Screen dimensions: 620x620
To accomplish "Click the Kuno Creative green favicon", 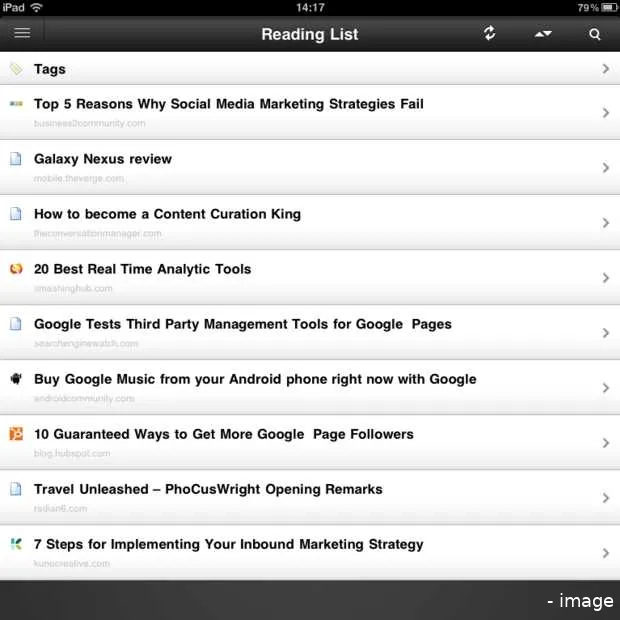I will click(x=16, y=543).
